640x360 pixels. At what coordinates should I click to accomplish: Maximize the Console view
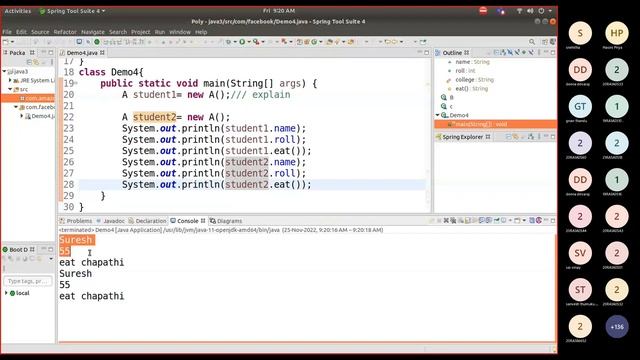pyautogui.click(x=553, y=220)
